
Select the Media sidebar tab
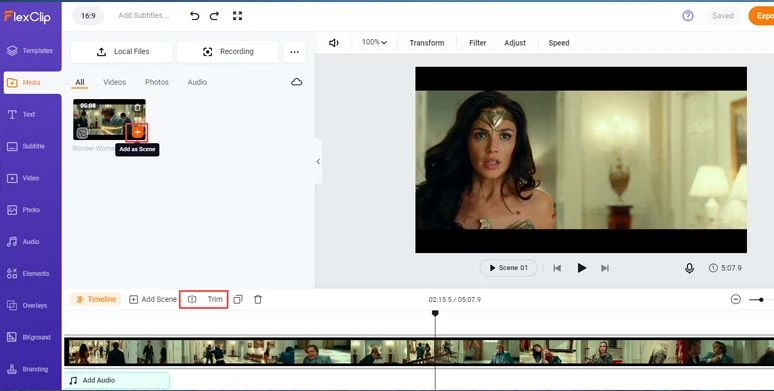coord(32,82)
